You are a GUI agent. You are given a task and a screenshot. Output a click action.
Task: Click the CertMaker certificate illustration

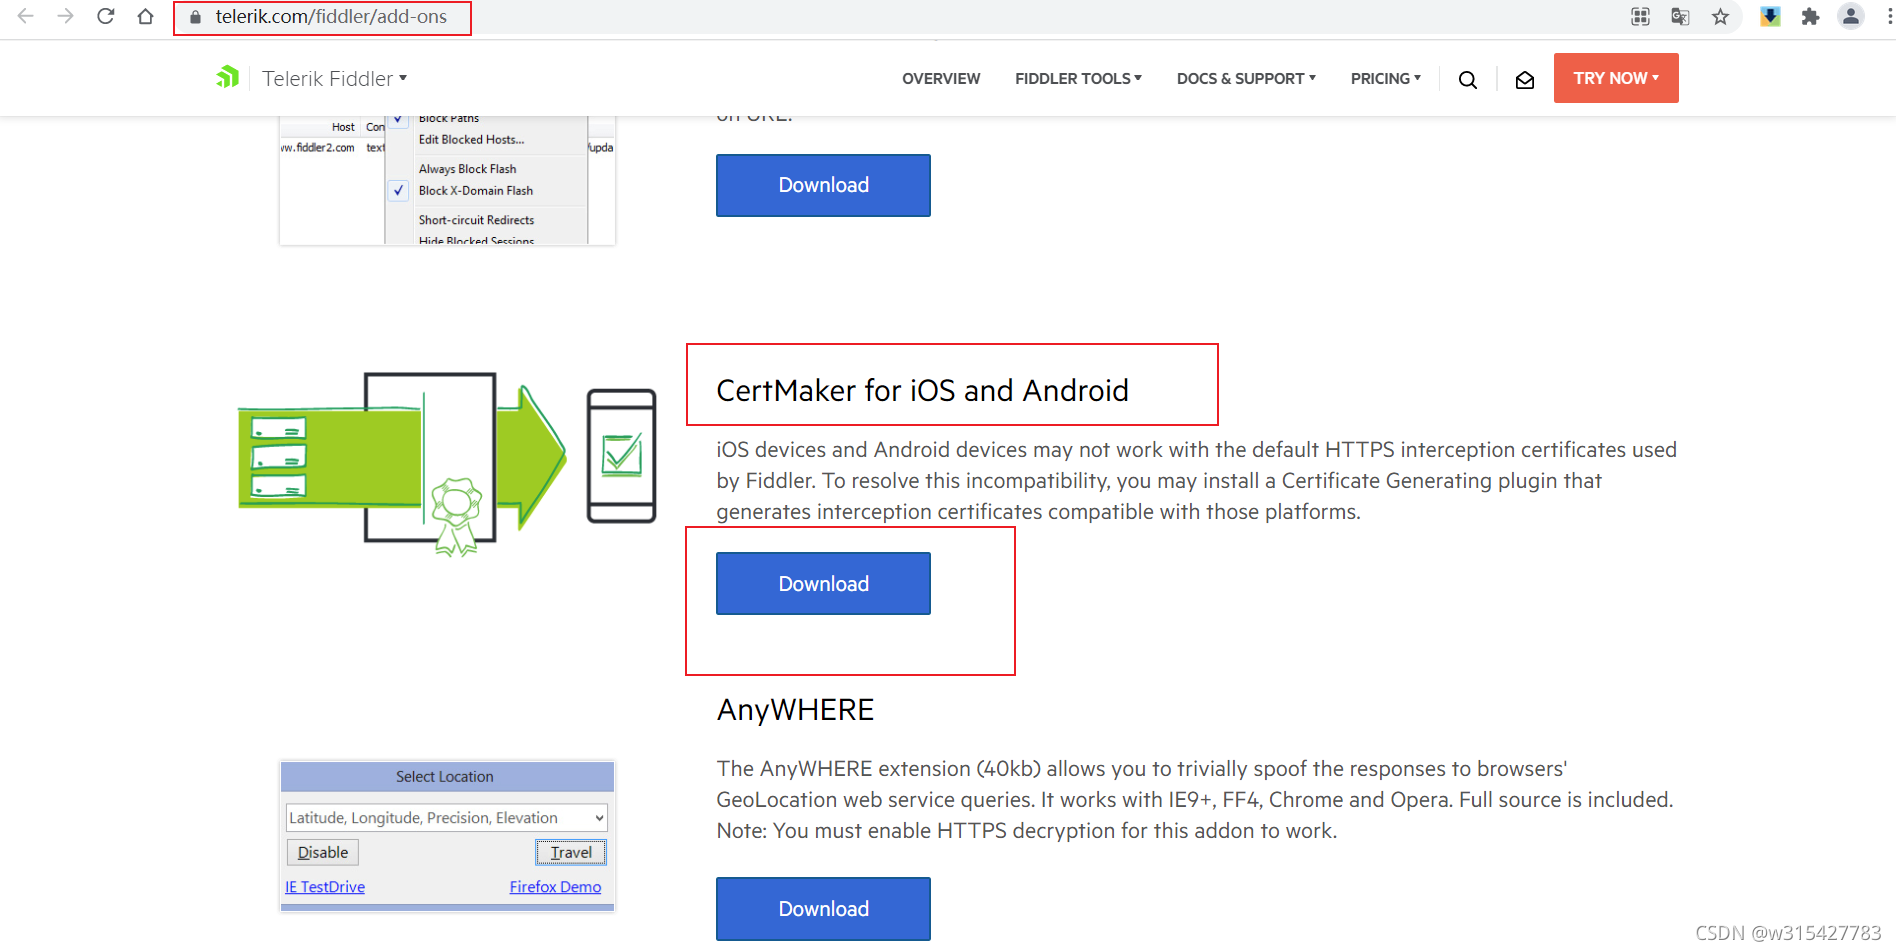447,464
